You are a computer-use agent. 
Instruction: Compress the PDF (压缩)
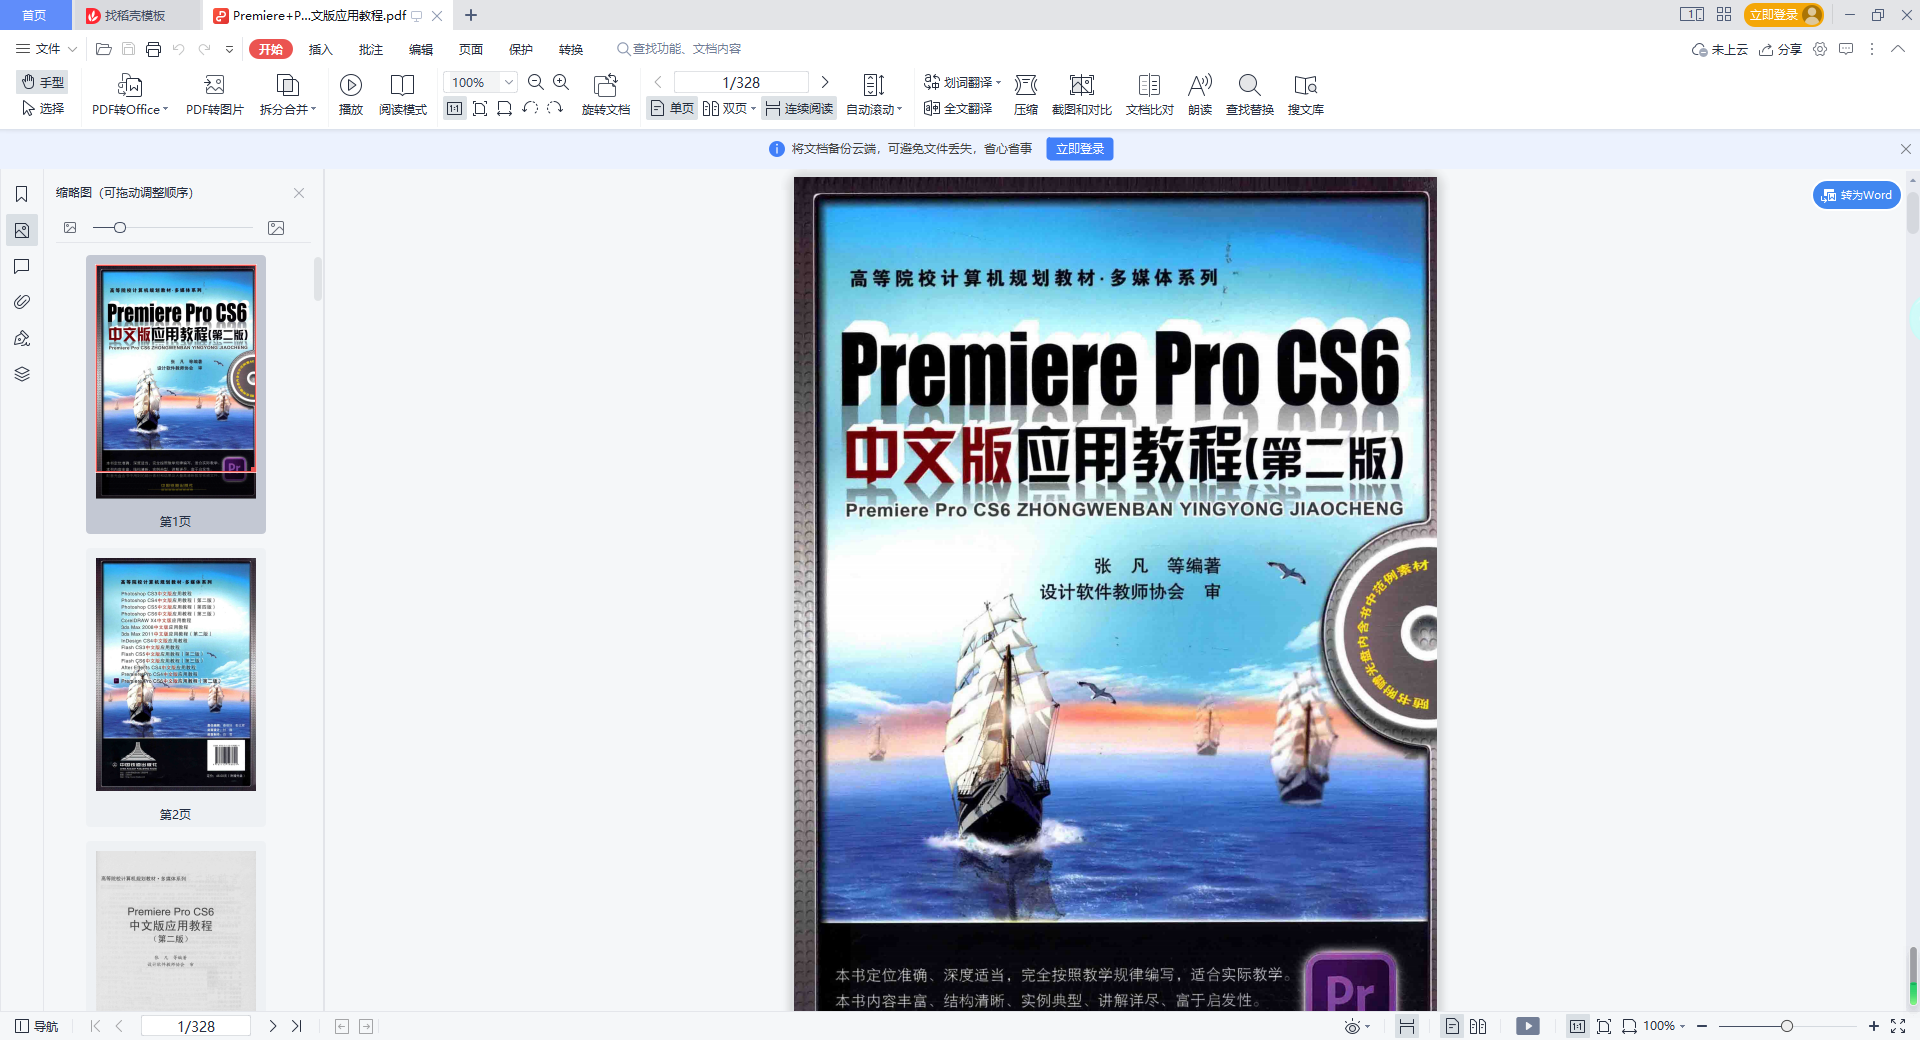click(x=1026, y=95)
